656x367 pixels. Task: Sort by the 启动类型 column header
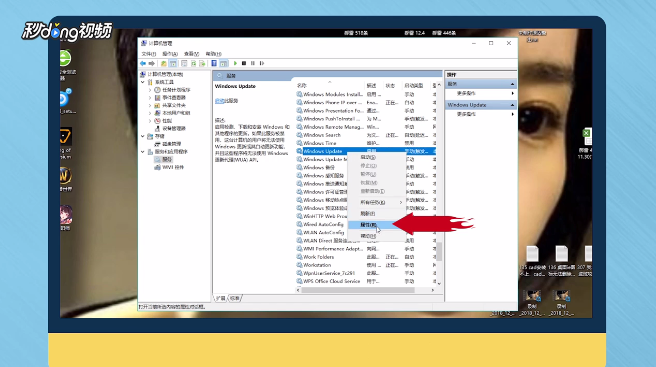[x=416, y=85]
